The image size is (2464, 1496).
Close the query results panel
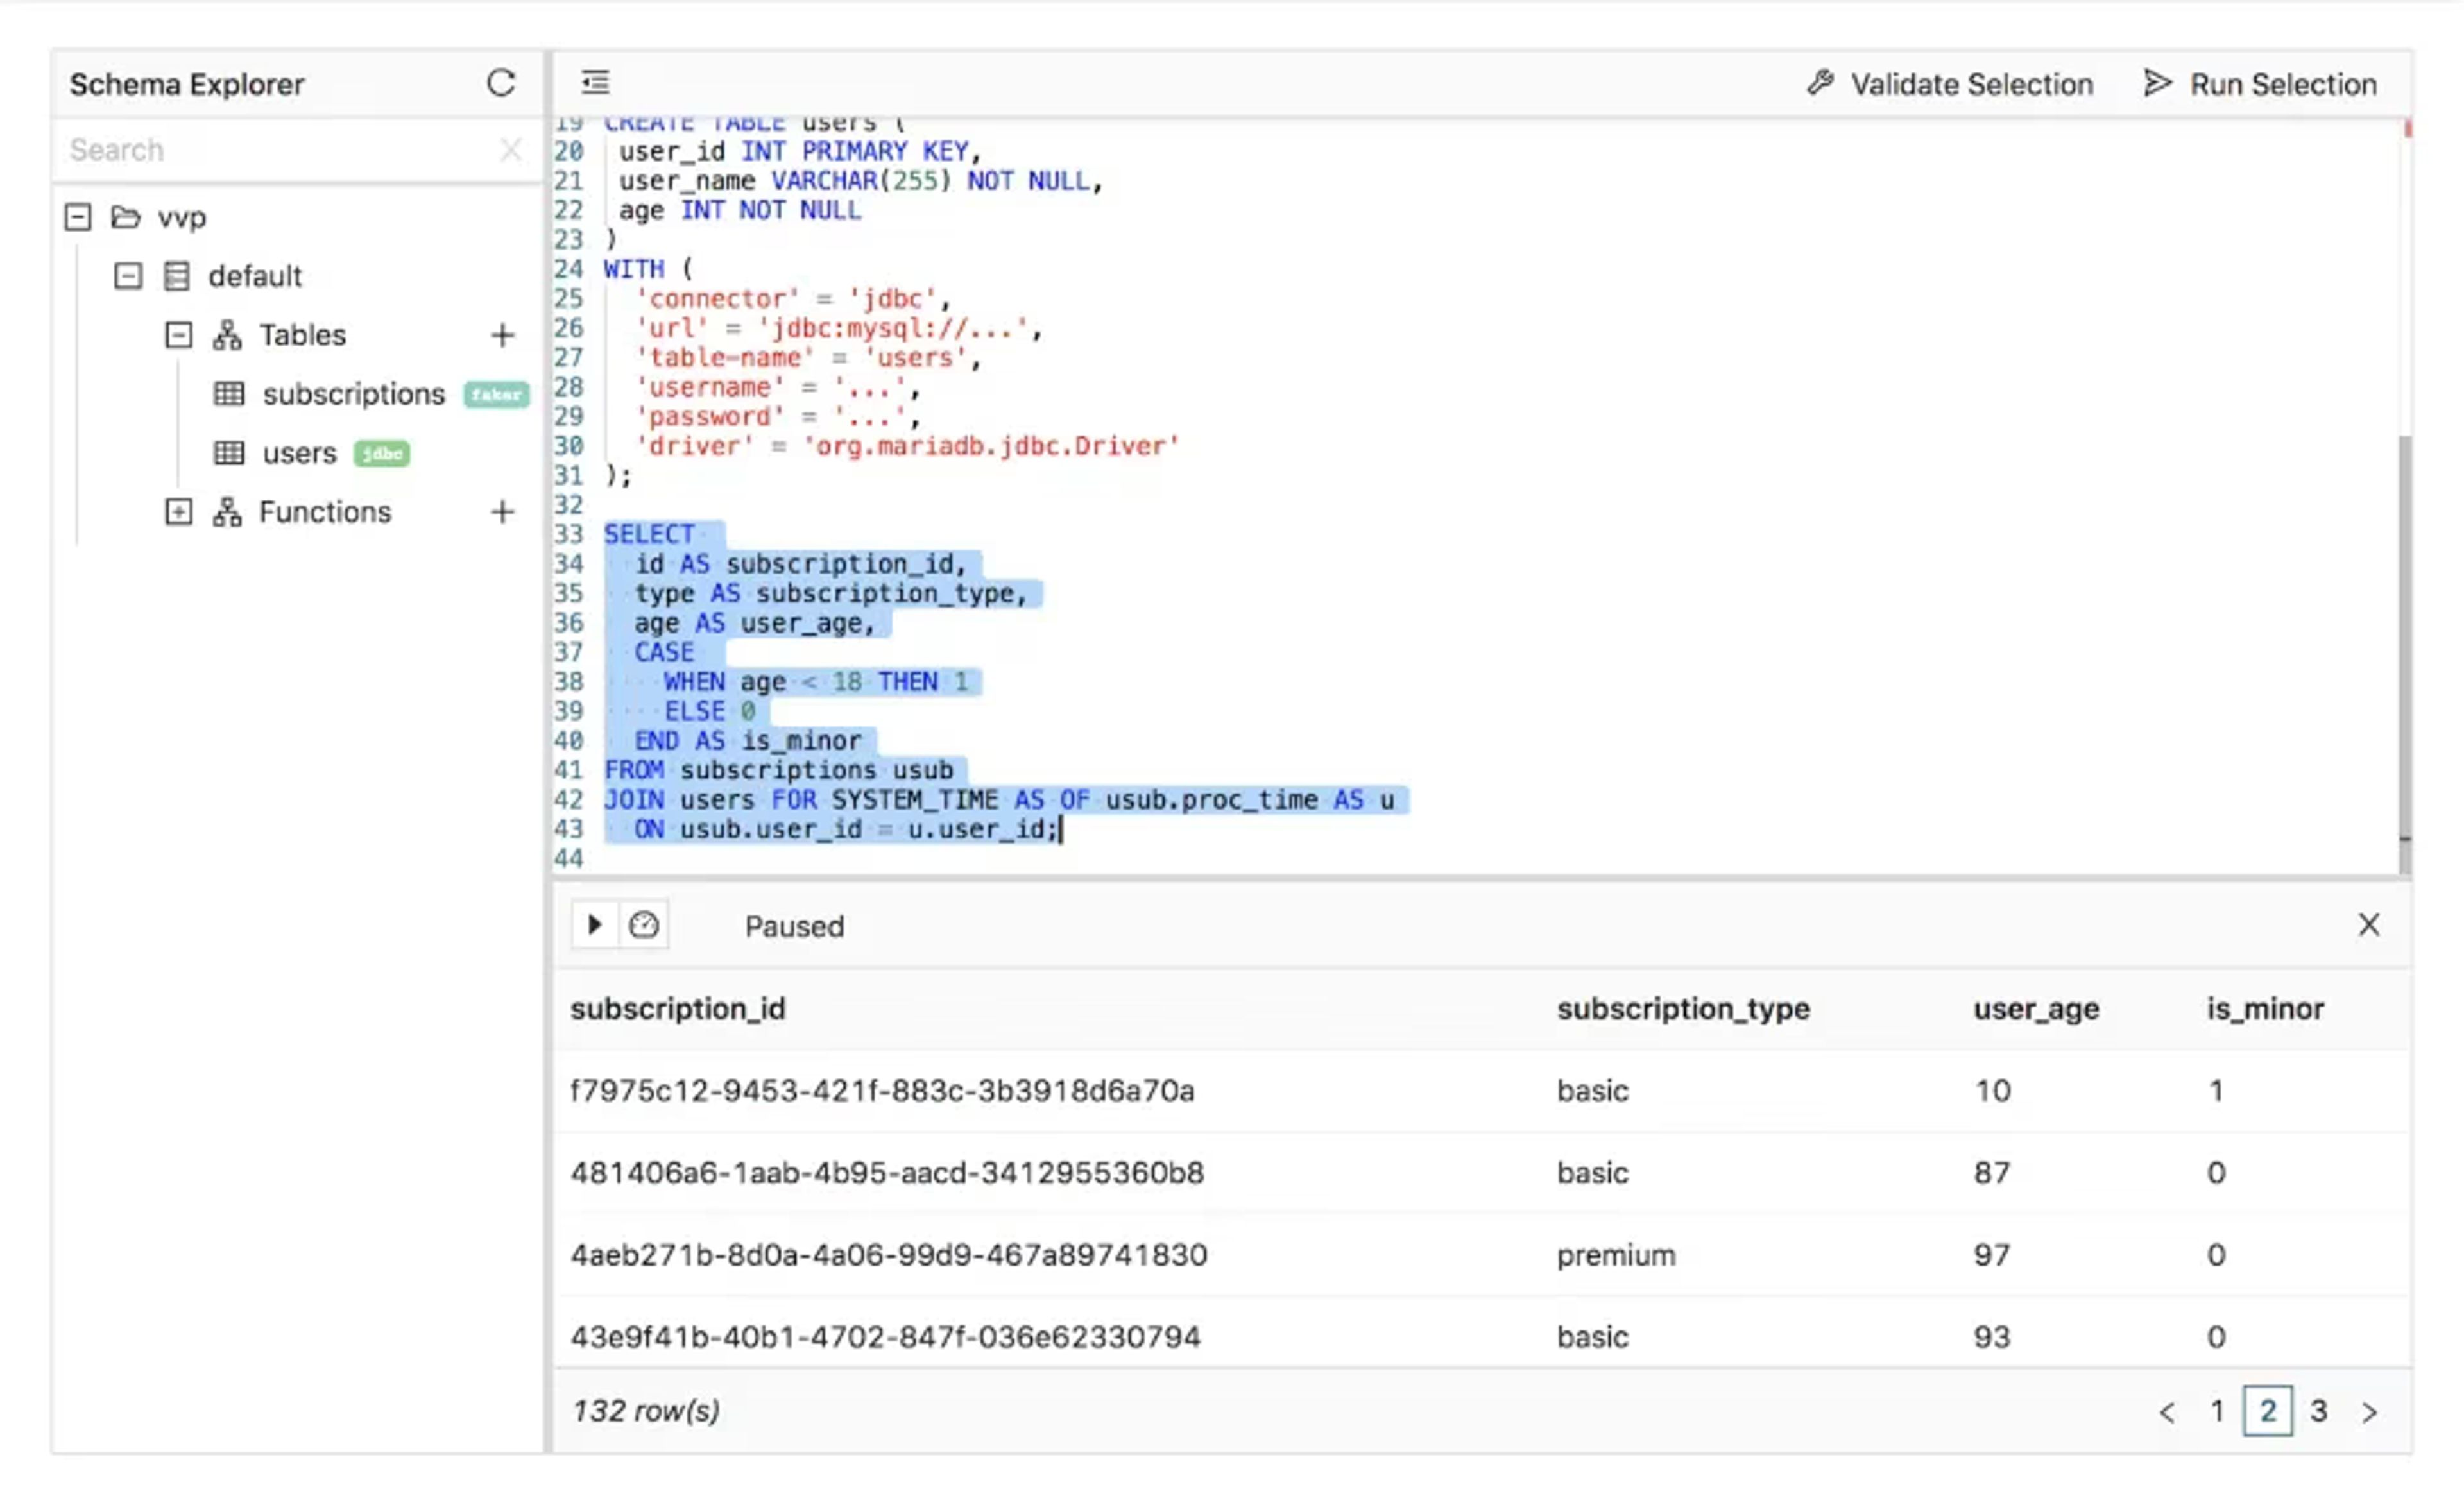coord(2369,925)
